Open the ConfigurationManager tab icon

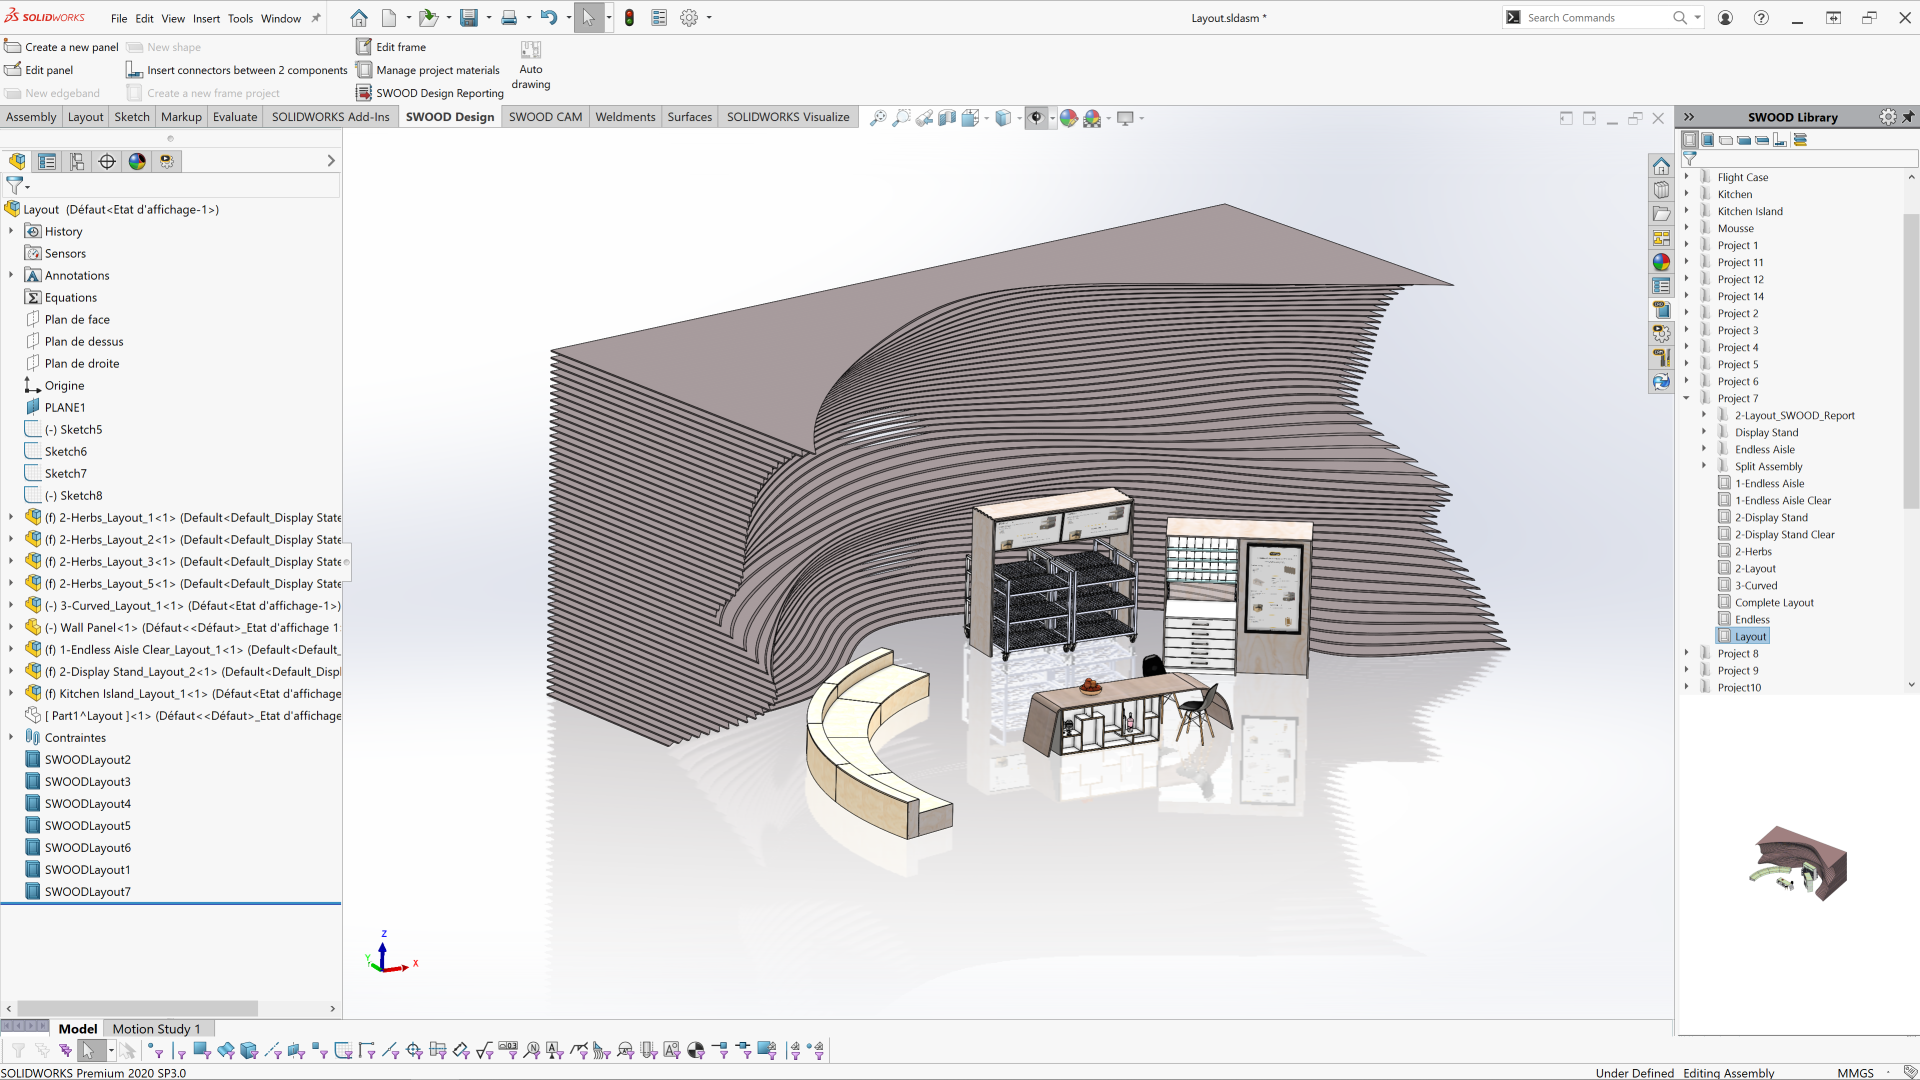77,161
